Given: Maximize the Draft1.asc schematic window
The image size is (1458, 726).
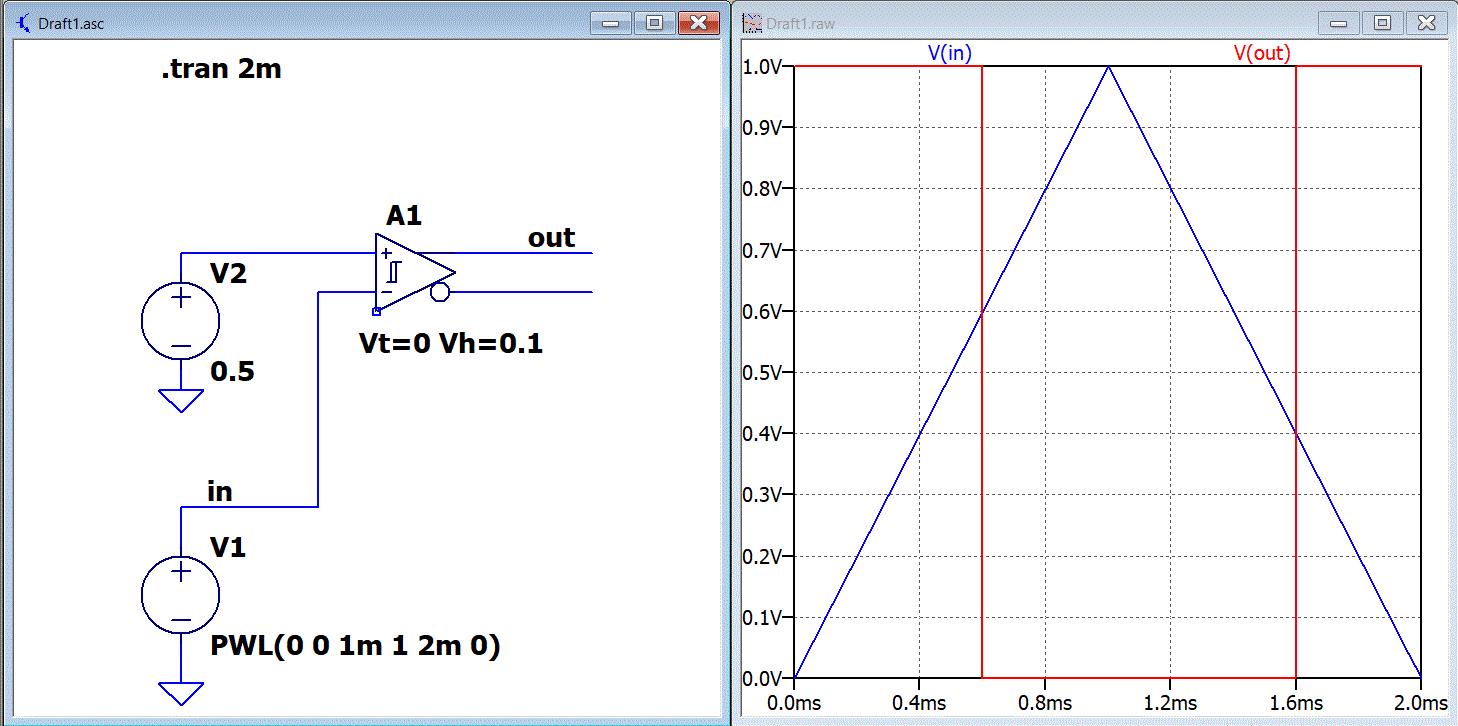Looking at the screenshot, I should pos(654,22).
